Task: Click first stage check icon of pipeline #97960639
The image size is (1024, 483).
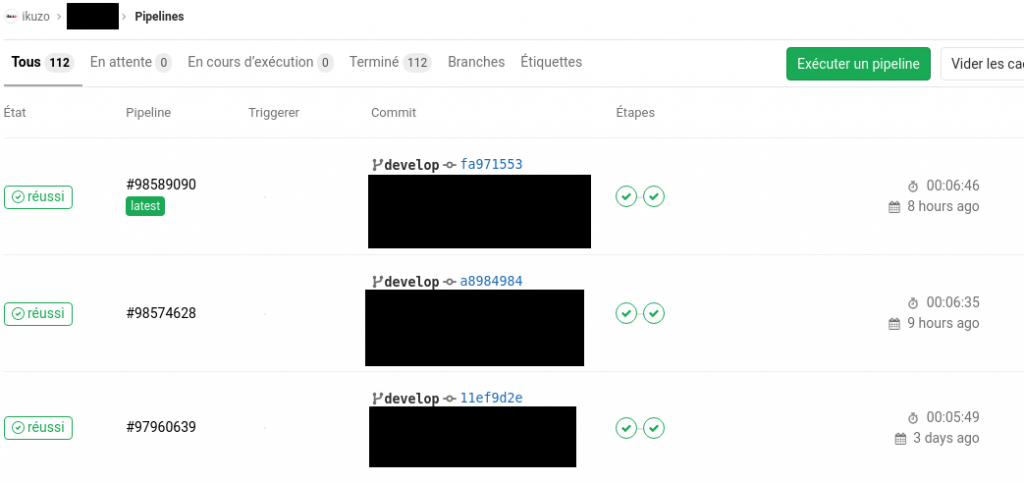Action: (626, 428)
